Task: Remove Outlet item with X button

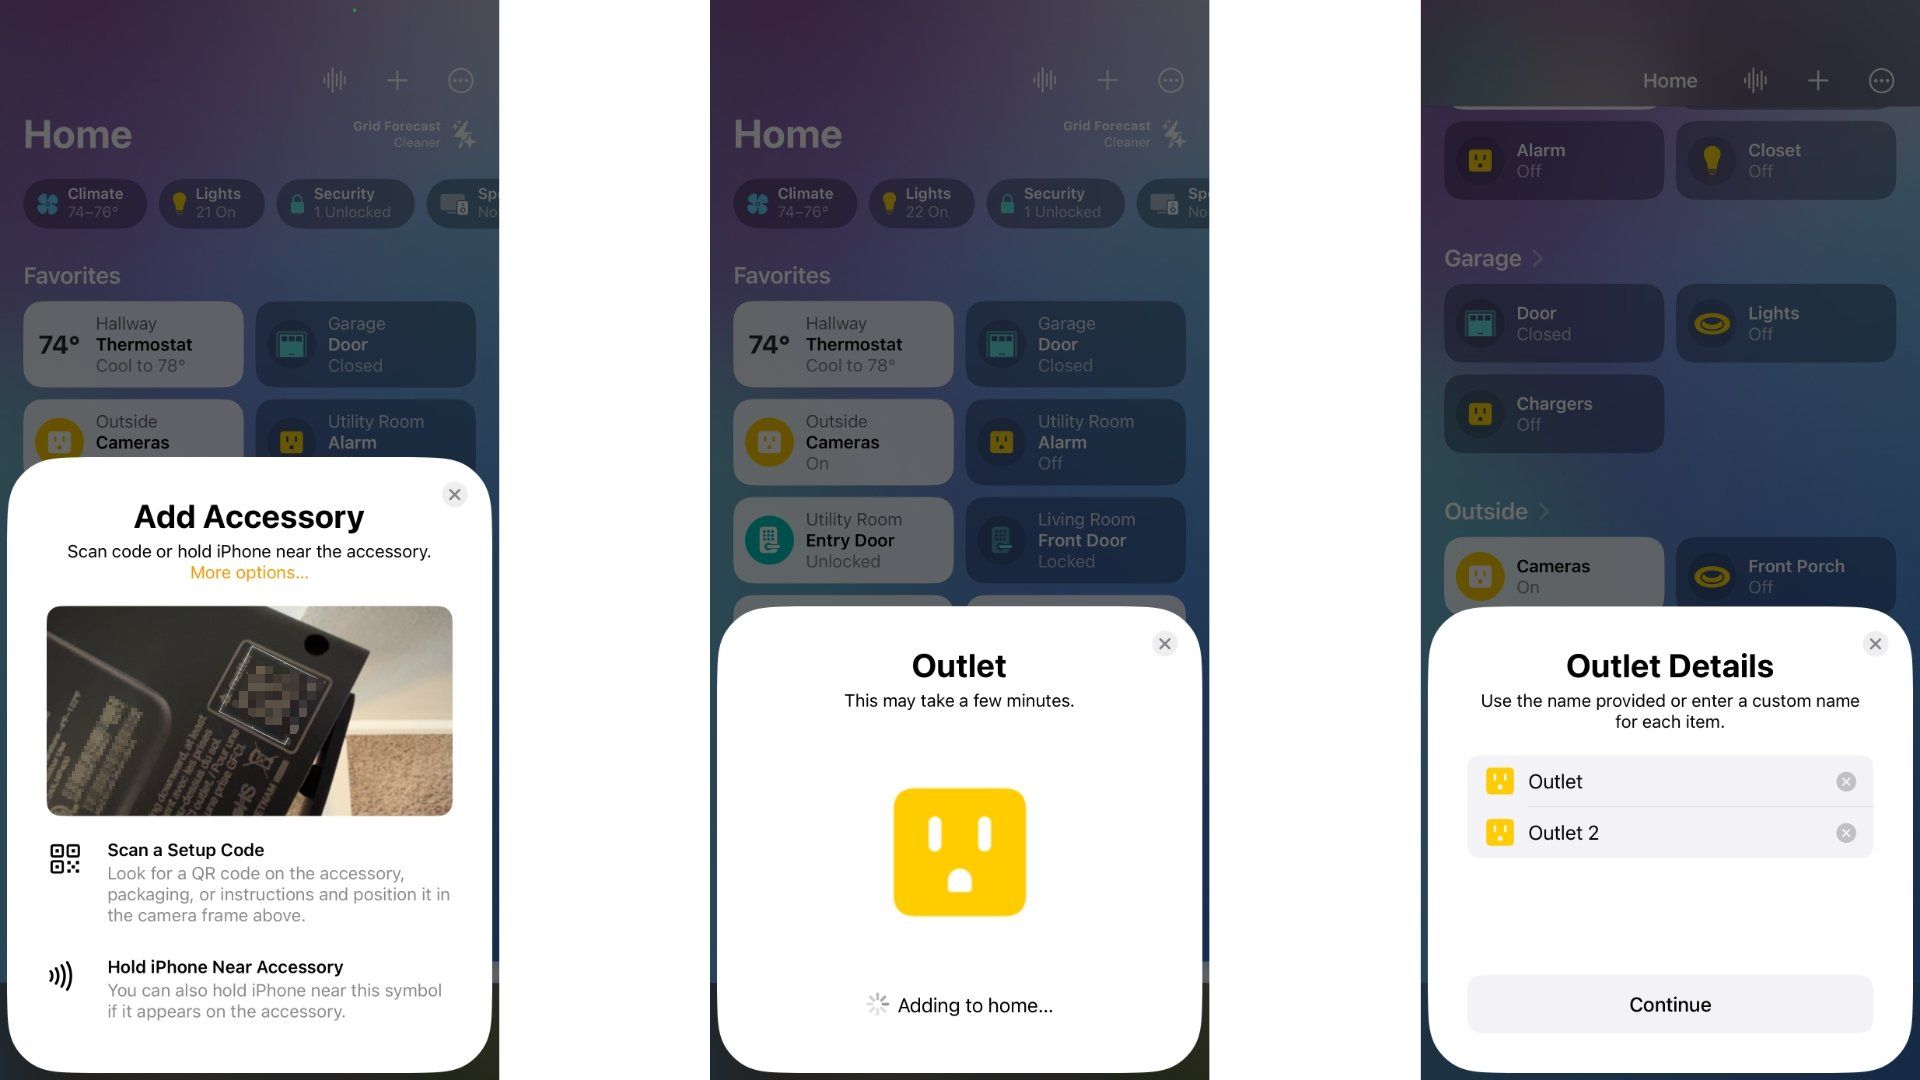Action: (1847, 781)
